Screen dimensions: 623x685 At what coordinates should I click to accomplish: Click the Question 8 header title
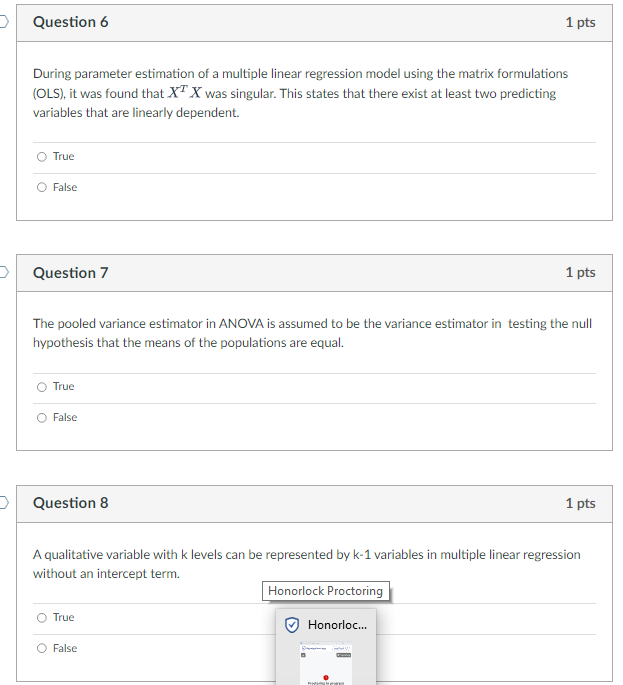(x=71, y=503)
